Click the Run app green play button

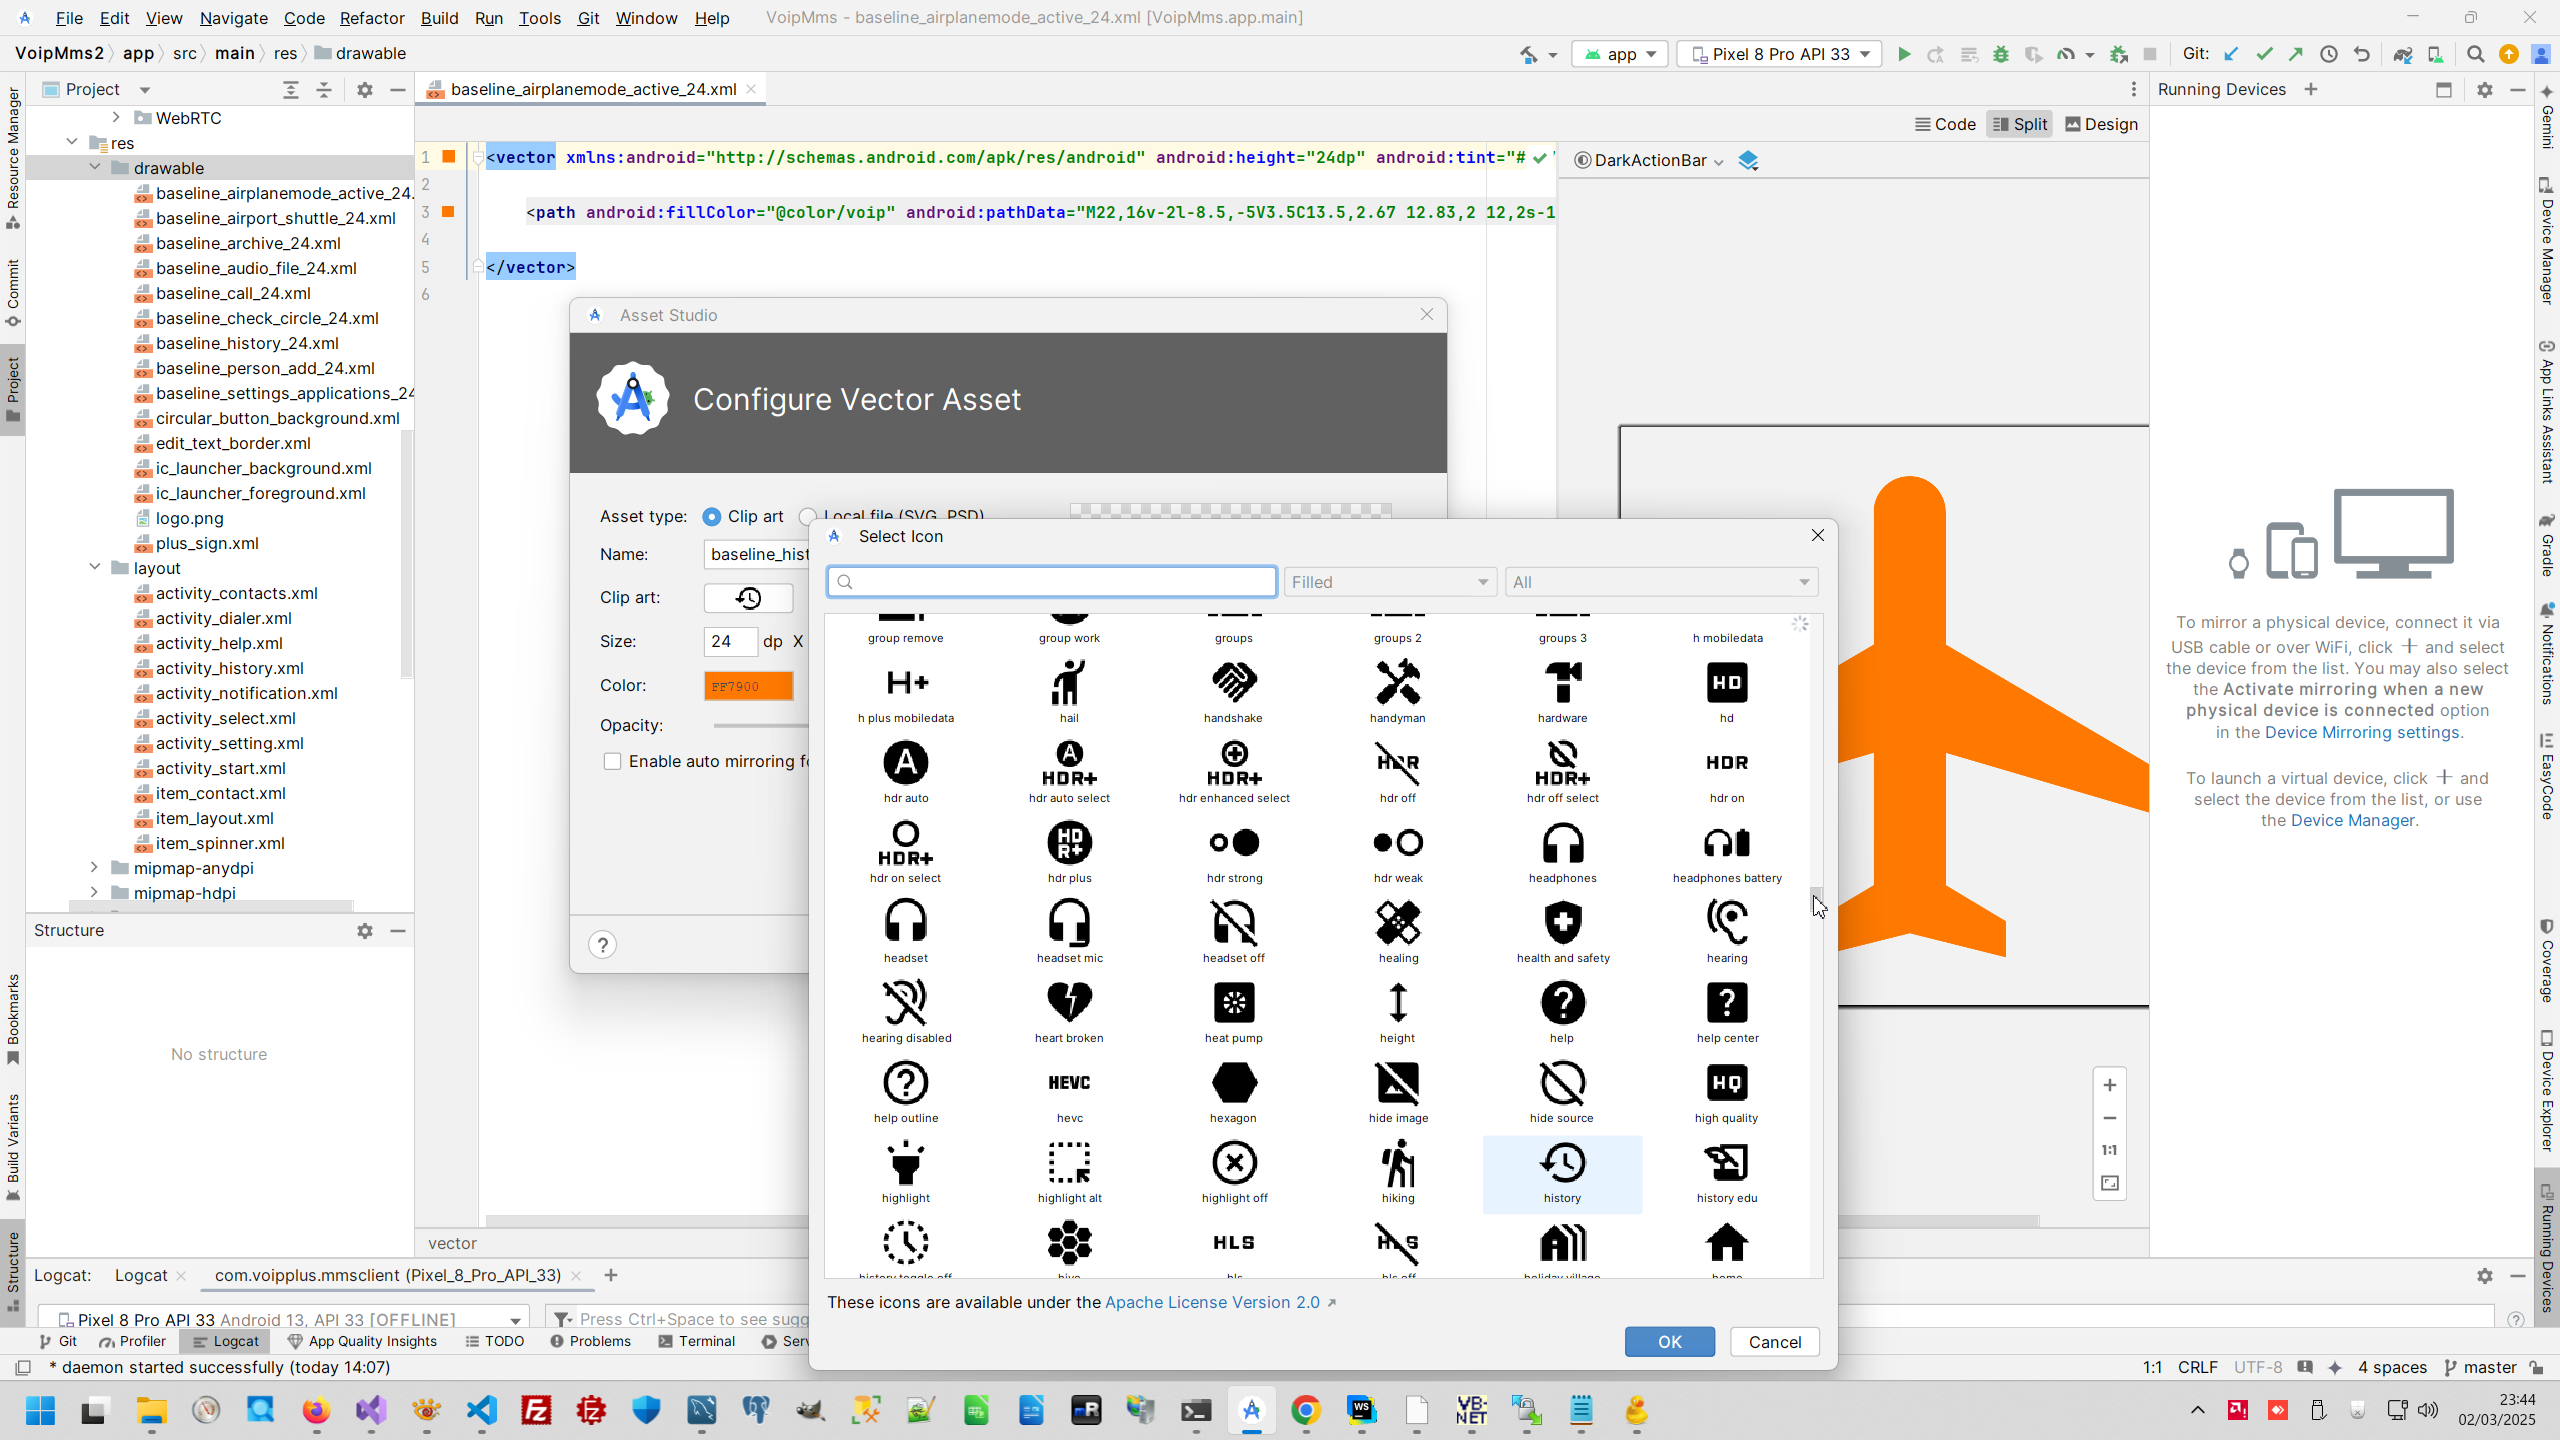point(1904,54)
